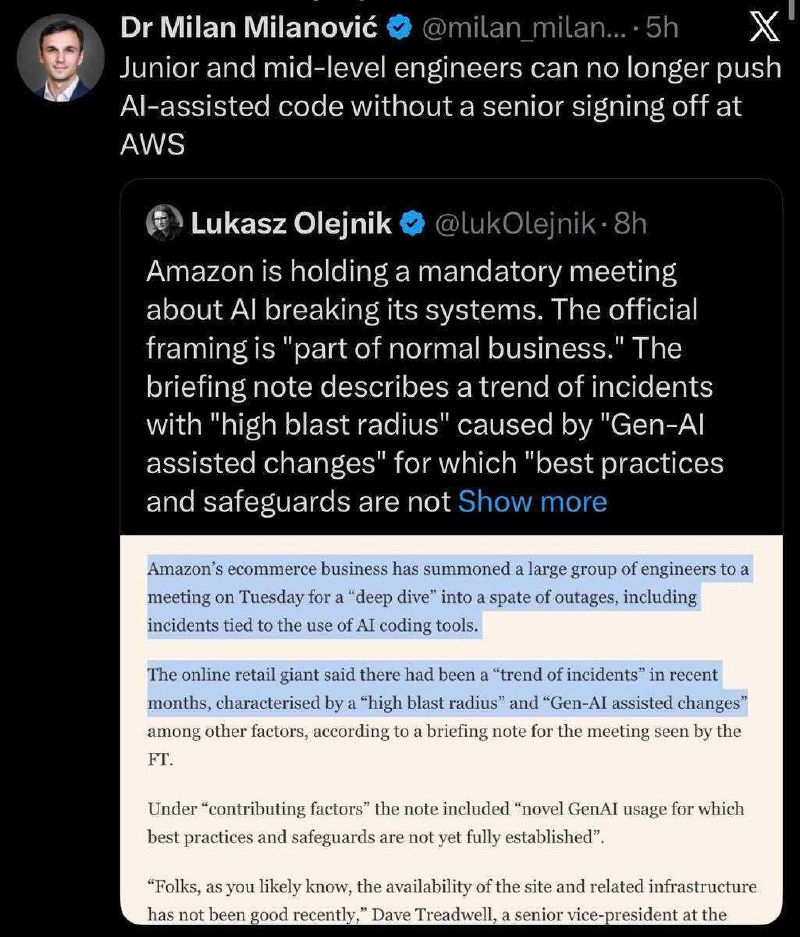This screenshot has height=937, width=800.
Task: Click the verified badge beside Milan Milanović
Action: coord(399,28)
